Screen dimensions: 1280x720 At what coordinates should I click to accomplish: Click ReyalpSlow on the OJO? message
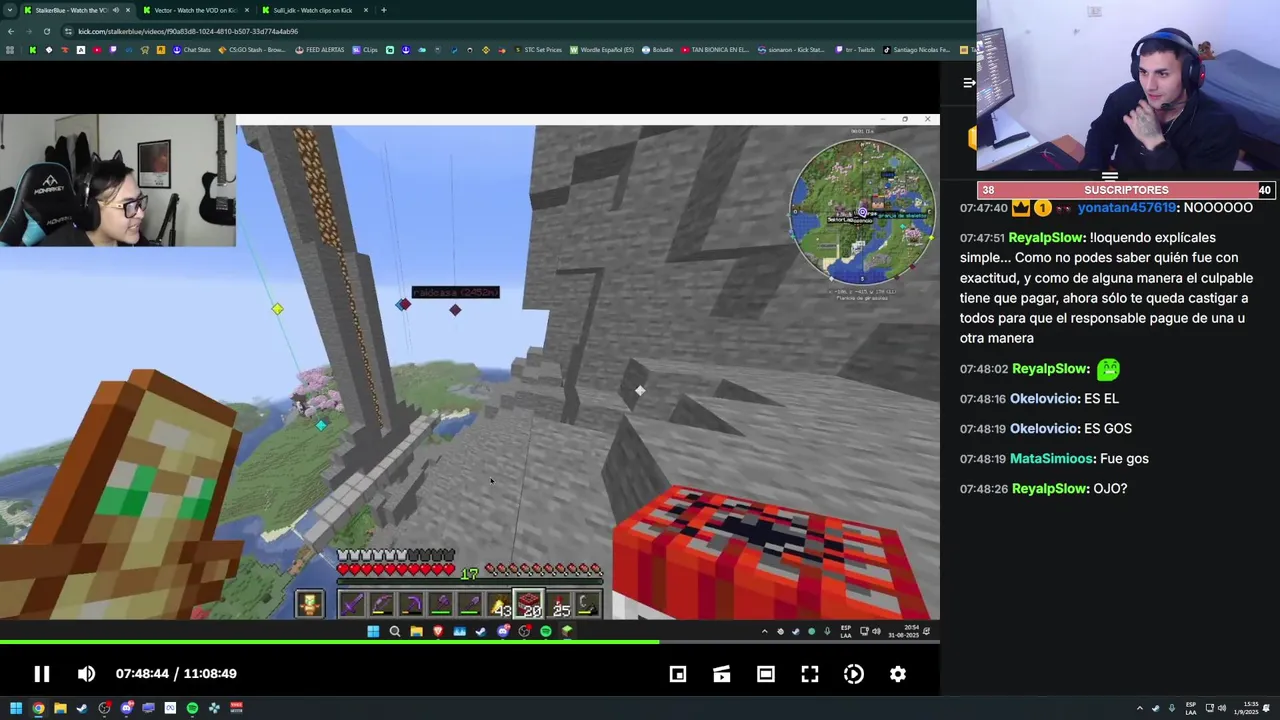pyautogui.click(x=1049, y=489)
